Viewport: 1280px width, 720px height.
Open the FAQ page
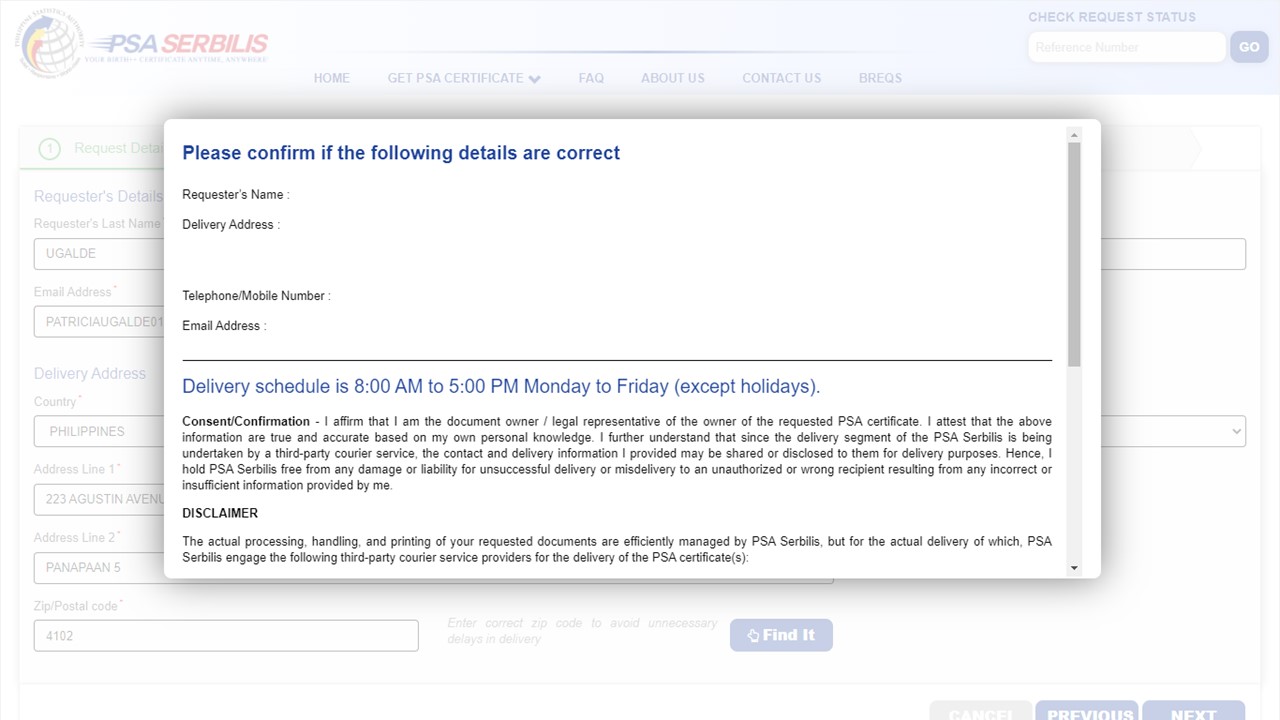click(591, 78)
